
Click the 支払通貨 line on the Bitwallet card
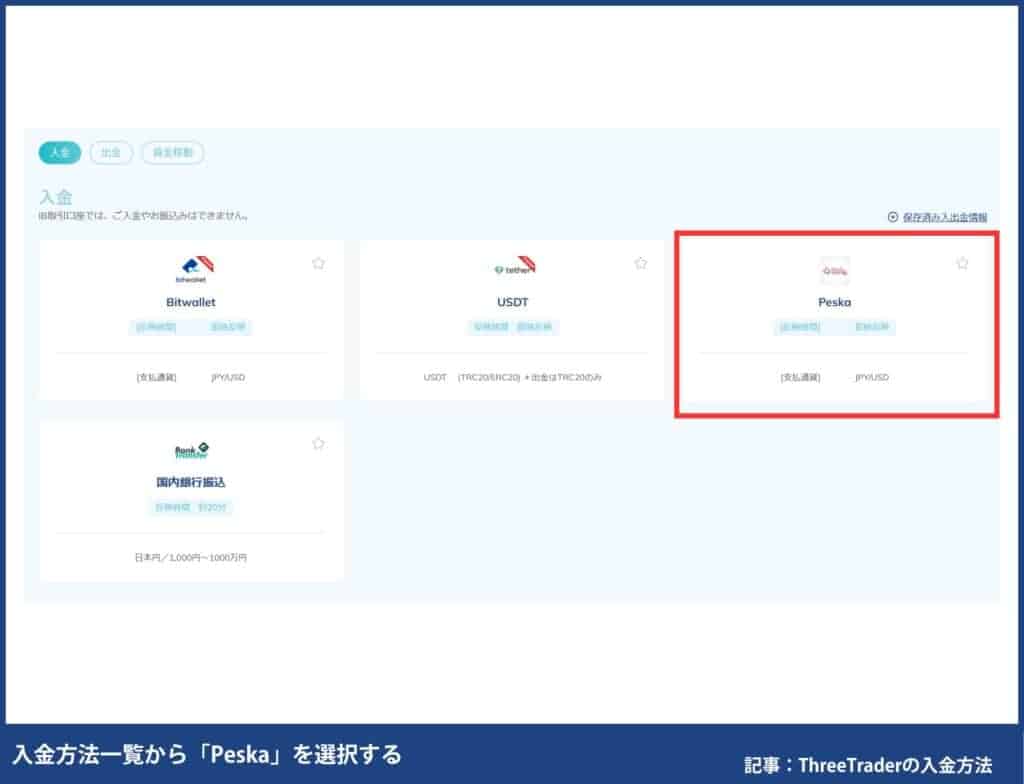coord(191,377)
